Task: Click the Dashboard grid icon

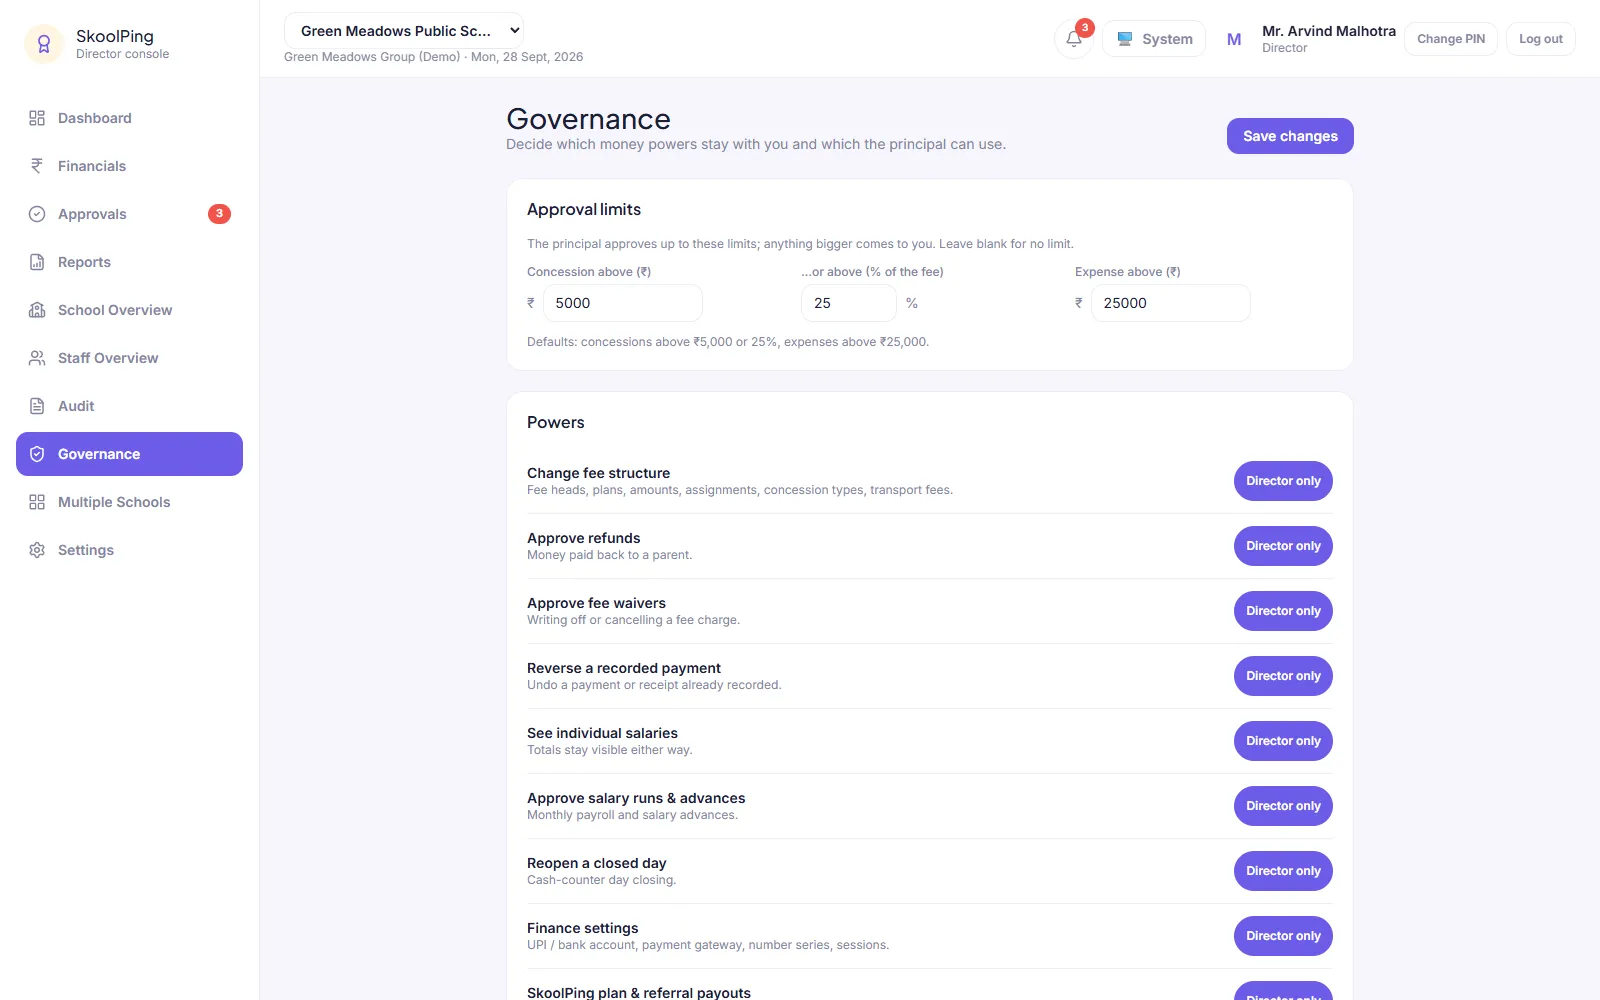Action: pyautogui.click(x=37, y=118)
